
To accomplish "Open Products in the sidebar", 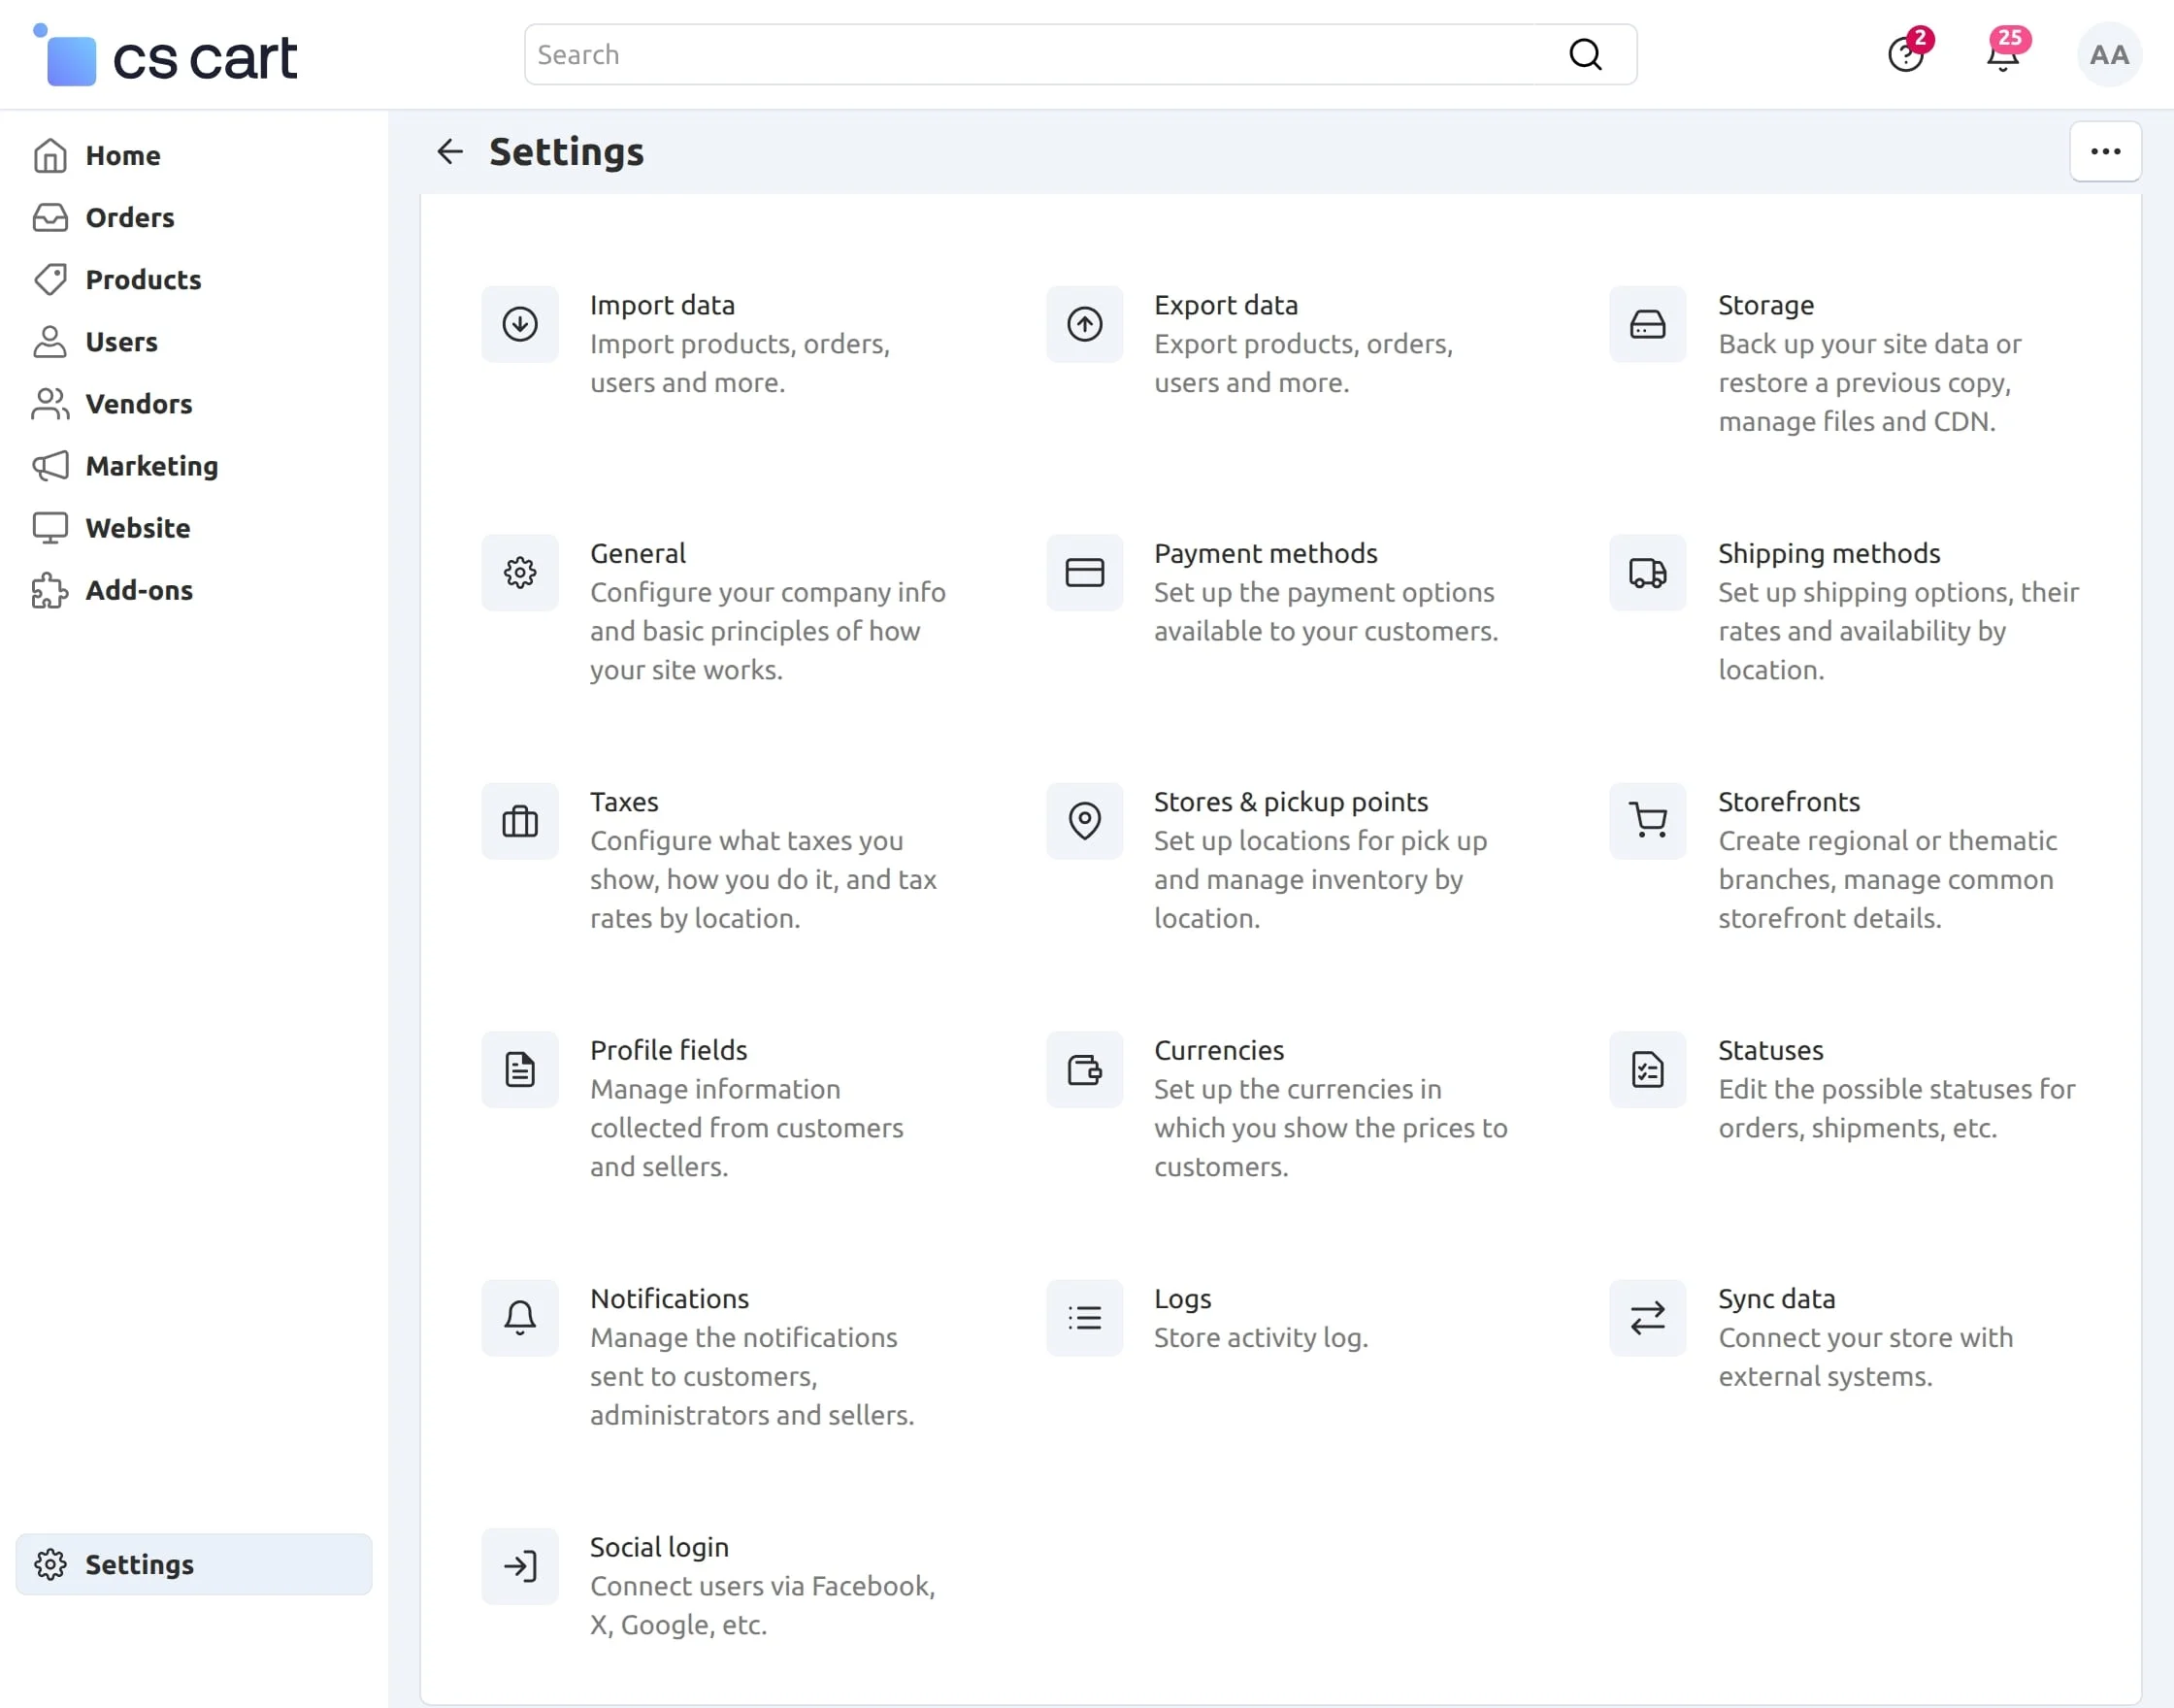I will click(x=143, y=280).
